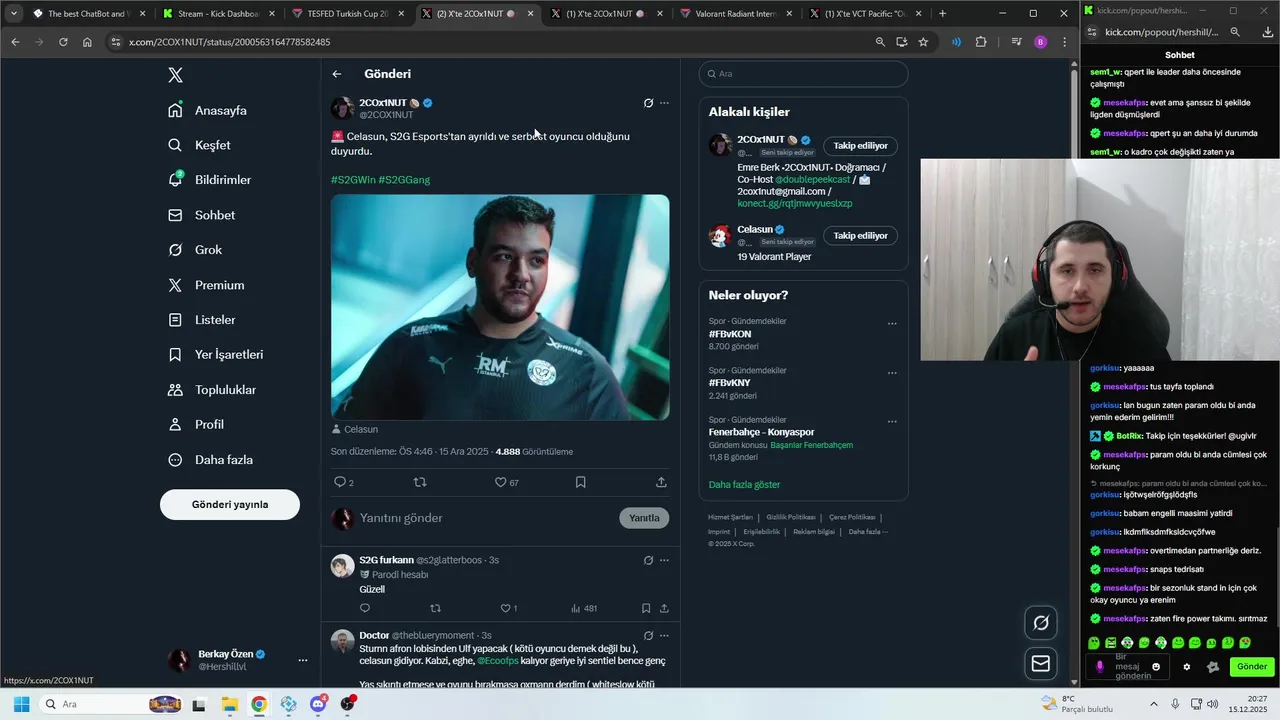Click Takip ediliyor button for Celasun
This screenshot has width=1280, height=720.
point(860,236)
